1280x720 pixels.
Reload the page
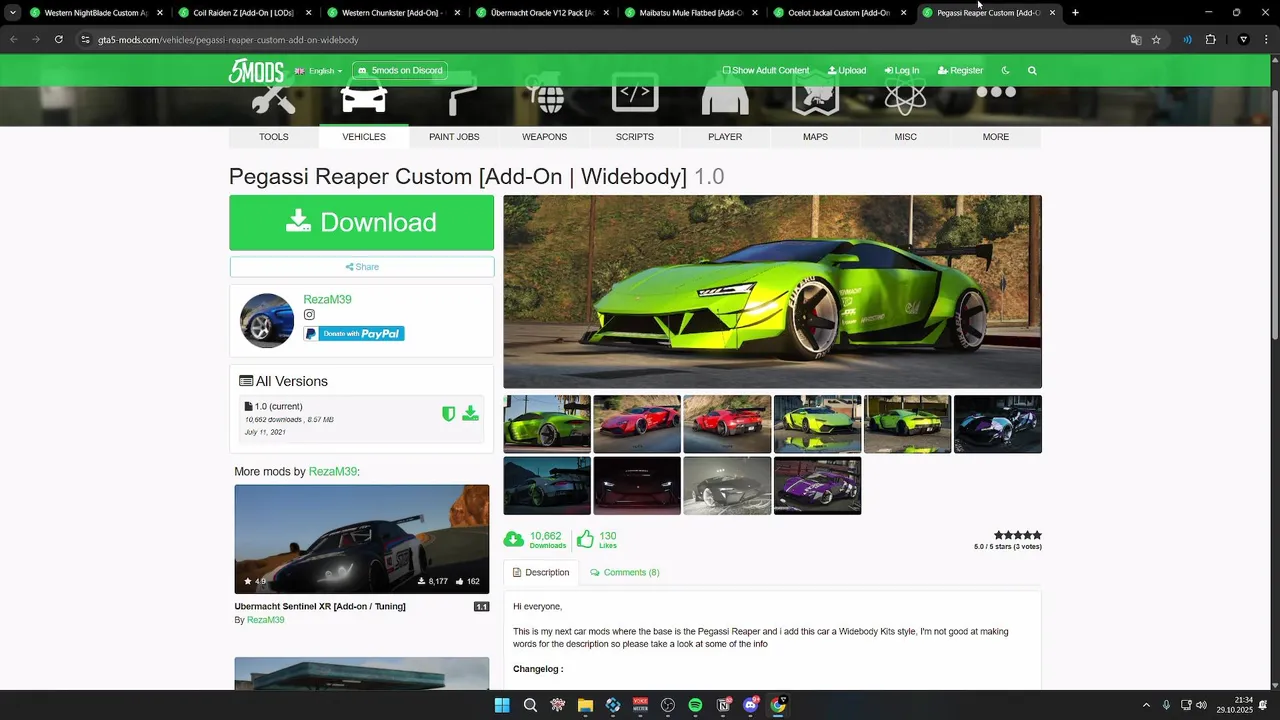[x=59, y=40]
